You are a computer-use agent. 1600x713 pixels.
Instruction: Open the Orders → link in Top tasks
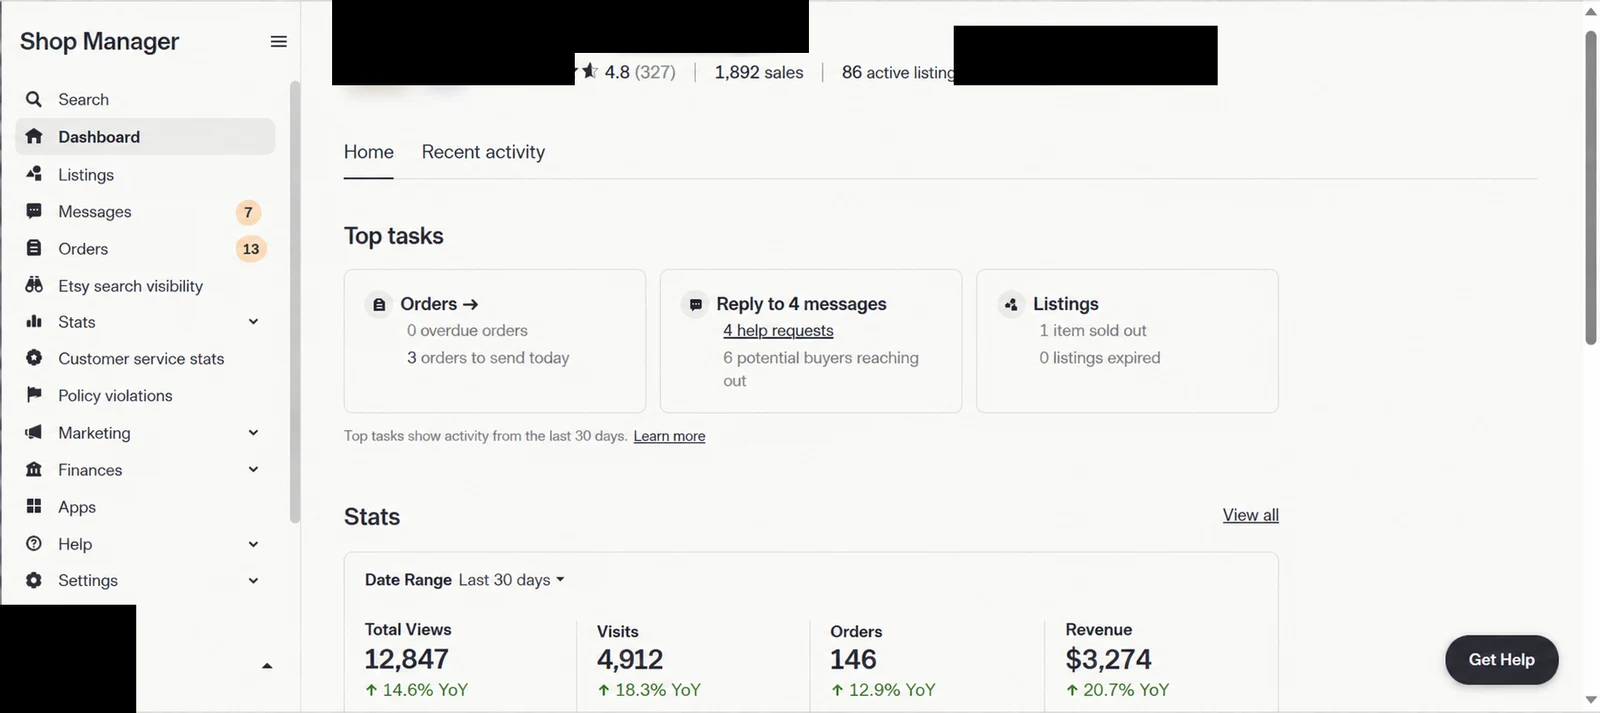[439, 304]
